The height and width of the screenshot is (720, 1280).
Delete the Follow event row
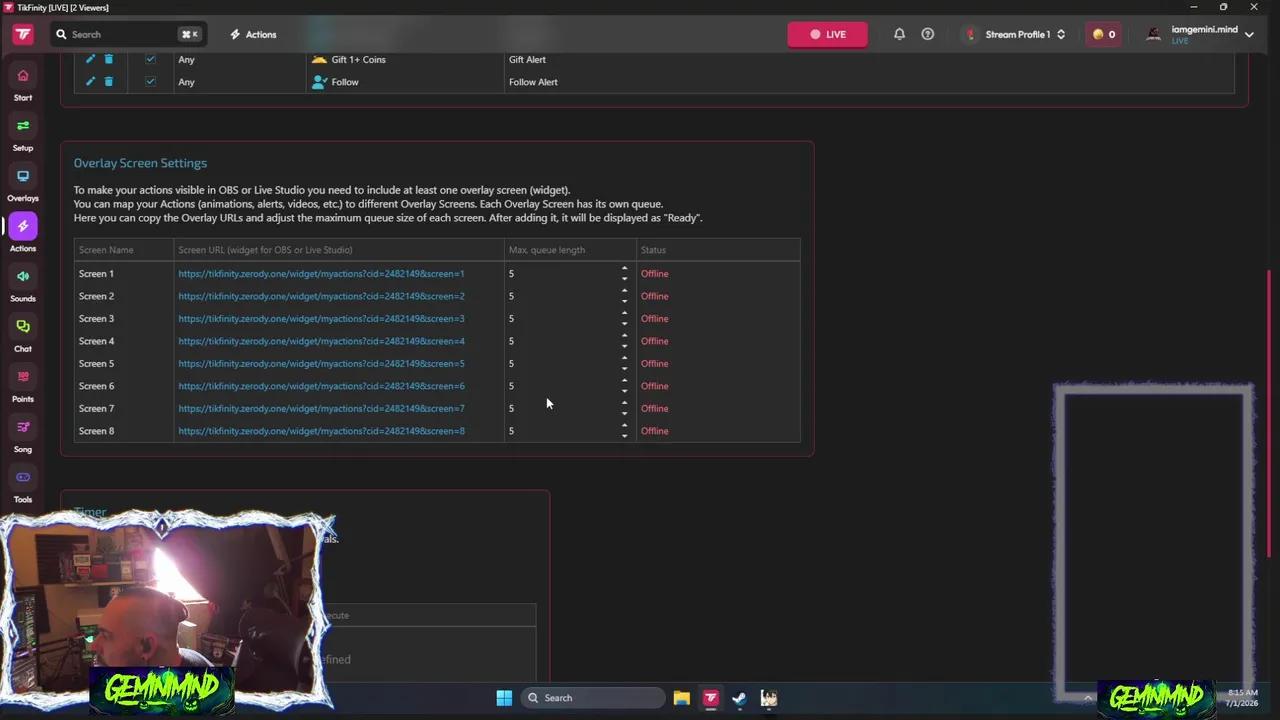click(x=109, y=82)
